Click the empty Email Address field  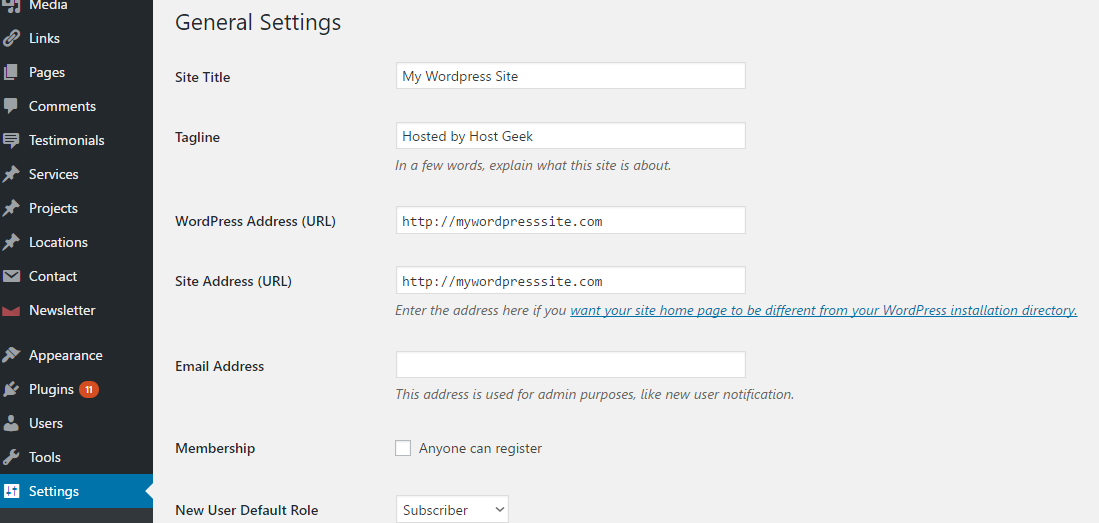point(571,365)
